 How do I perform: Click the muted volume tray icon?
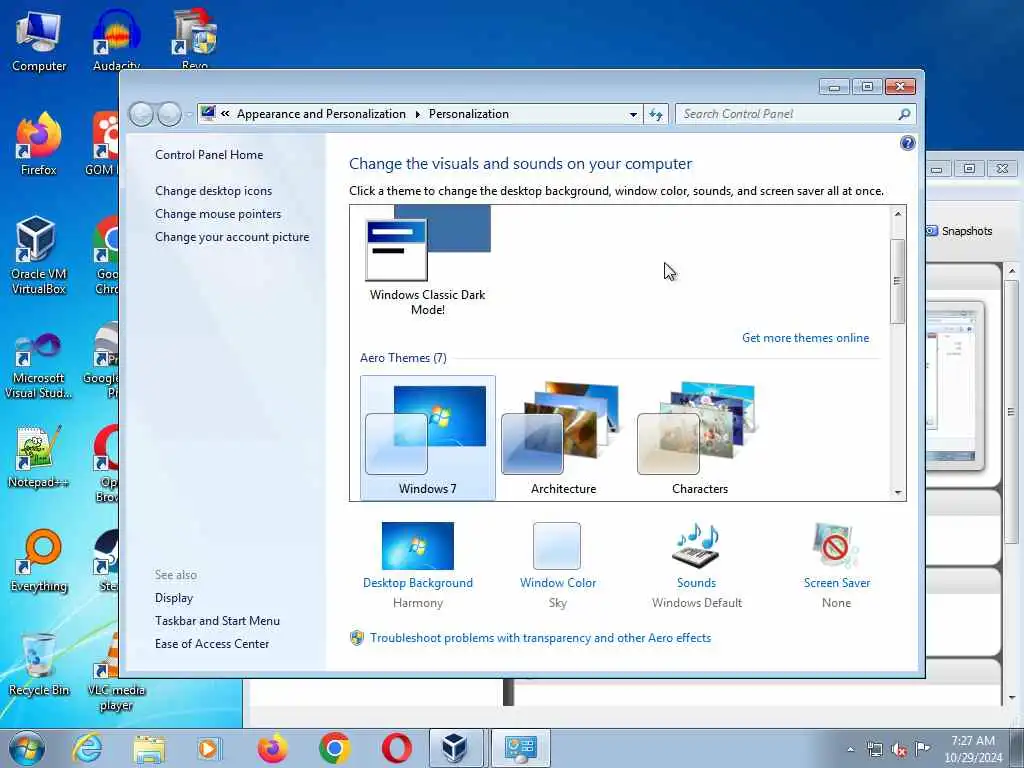click(899, 750)
